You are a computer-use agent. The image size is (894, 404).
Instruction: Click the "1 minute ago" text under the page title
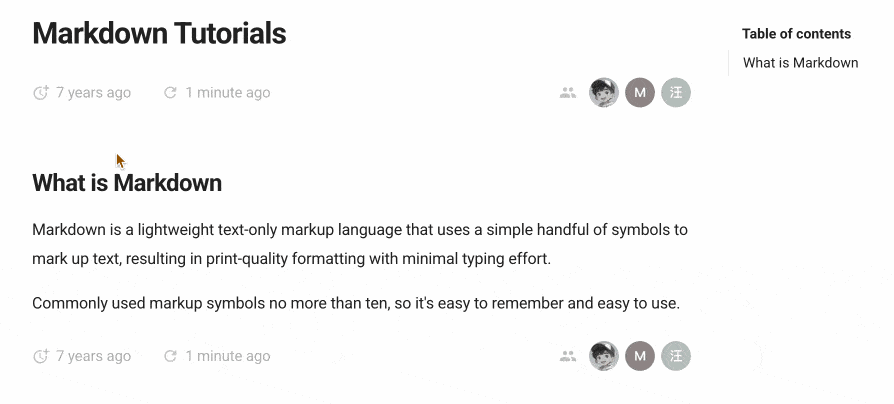pos(227,93)
